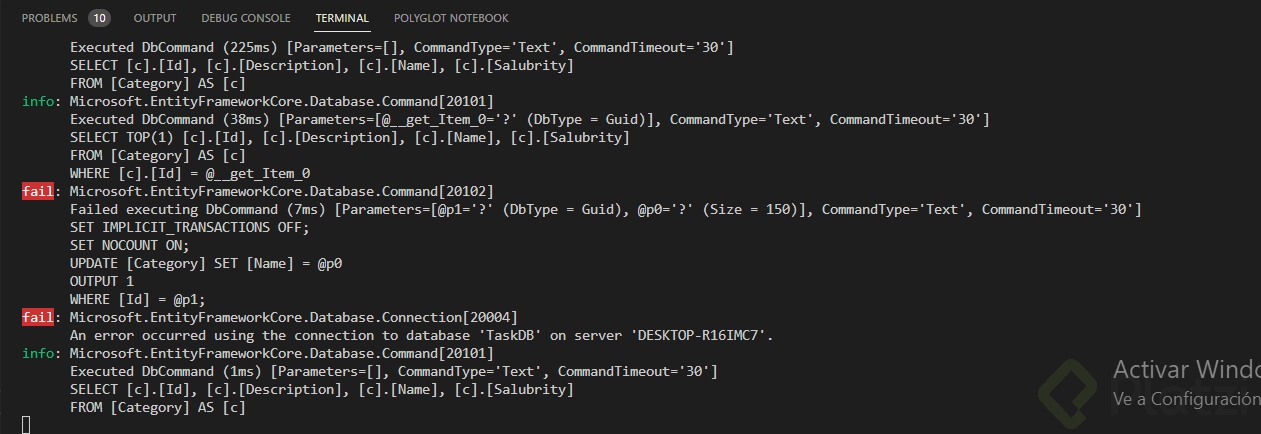Click the Activar Windows watermark text
Screen dimensions: 1261x434
pyautogui.click(x=1186, y=369)
